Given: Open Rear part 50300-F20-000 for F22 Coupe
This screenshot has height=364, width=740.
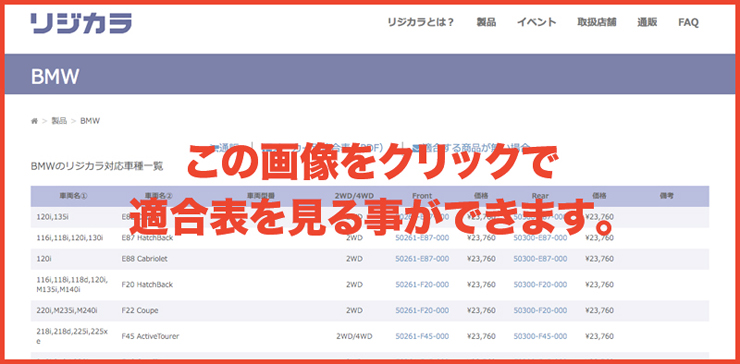Looking at the screenshot, I should tap(540, 311).
